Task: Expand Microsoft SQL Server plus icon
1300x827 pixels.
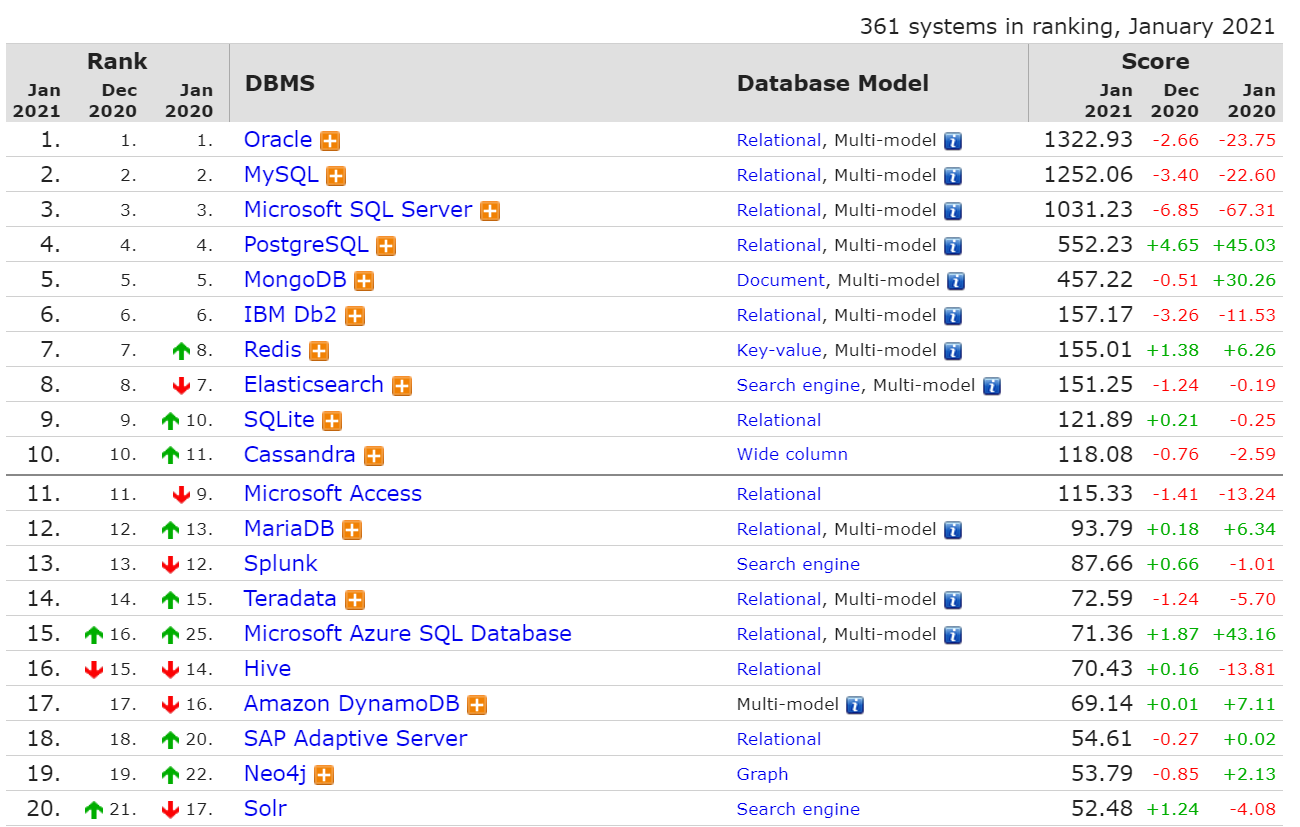Action: pos(490,211)
